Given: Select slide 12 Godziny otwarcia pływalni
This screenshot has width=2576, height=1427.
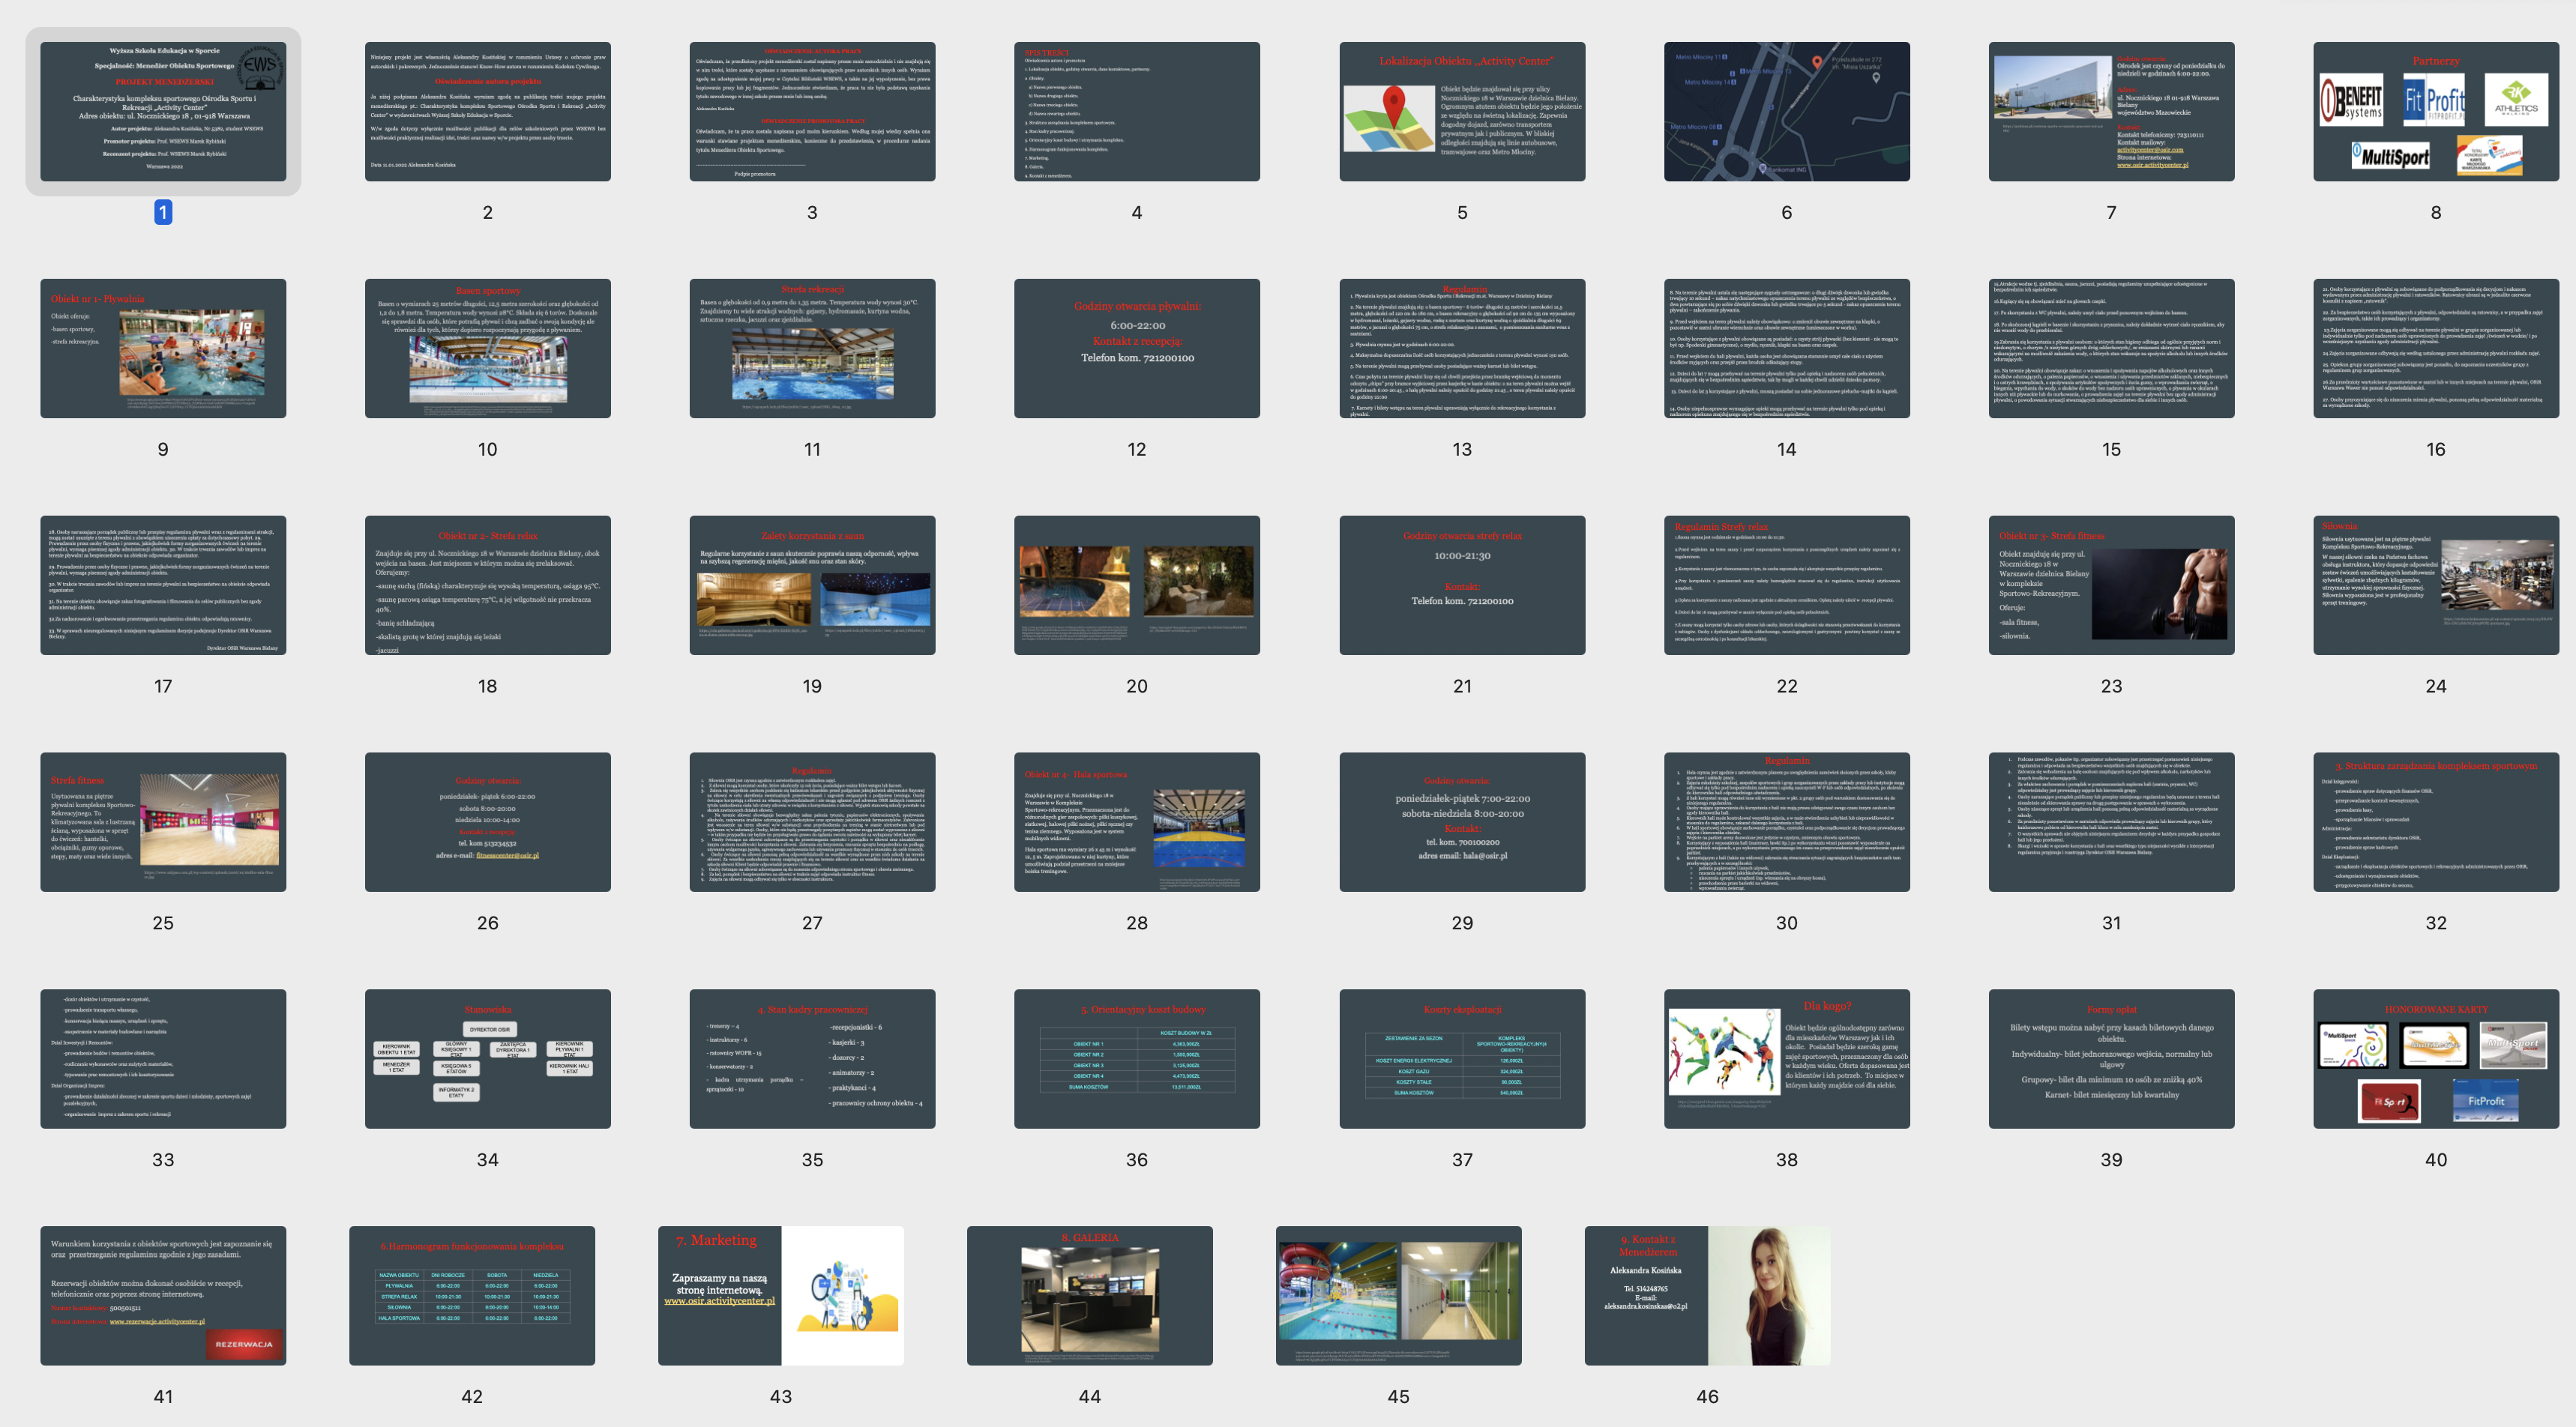Looking at the screenshot, I should pos(1136,348).
